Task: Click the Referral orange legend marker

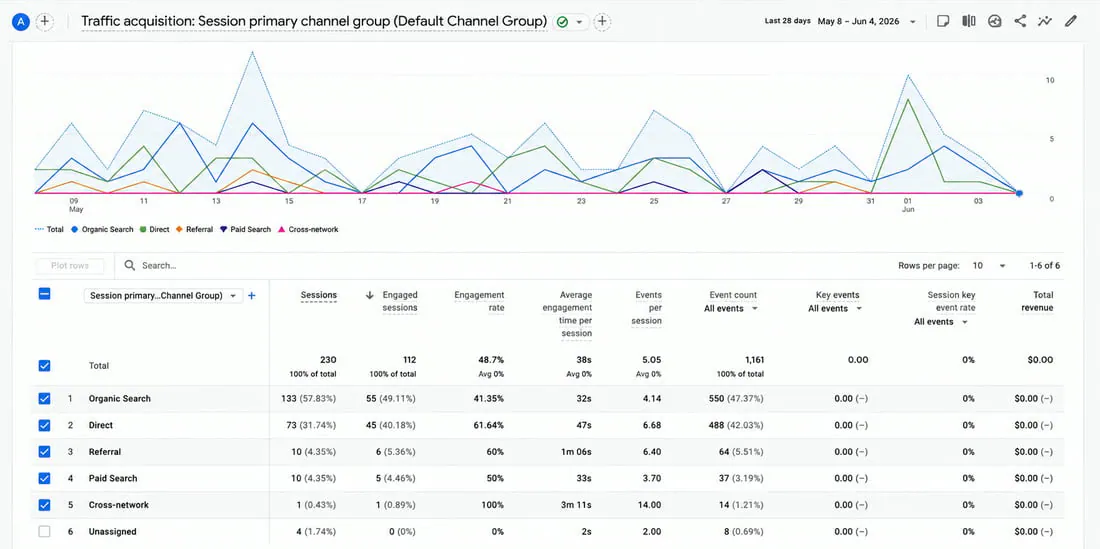Action: tap(180, 229)
